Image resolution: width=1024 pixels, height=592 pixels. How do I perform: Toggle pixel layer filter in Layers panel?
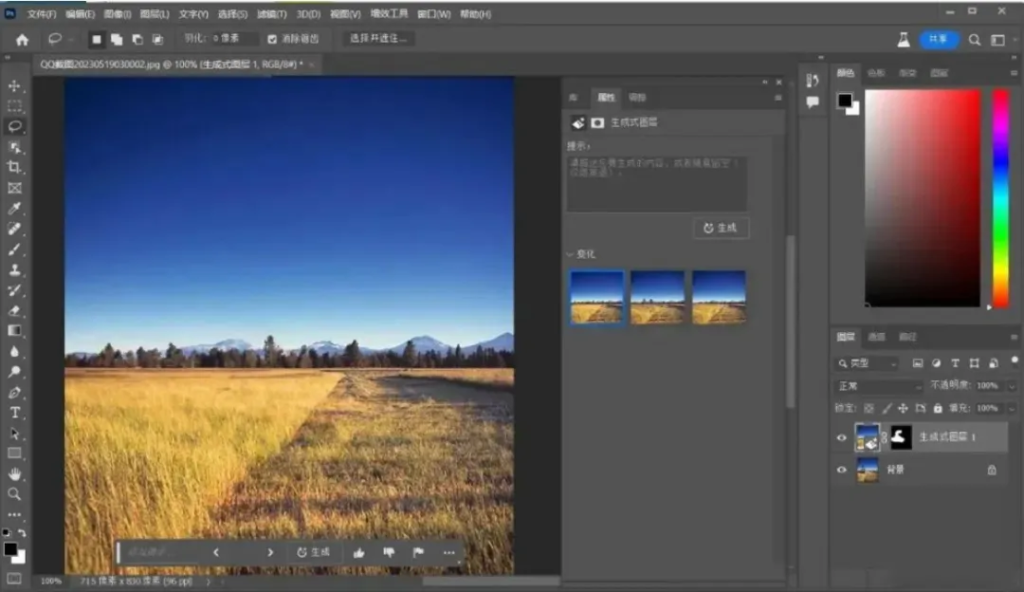click(x=918, y=363)
